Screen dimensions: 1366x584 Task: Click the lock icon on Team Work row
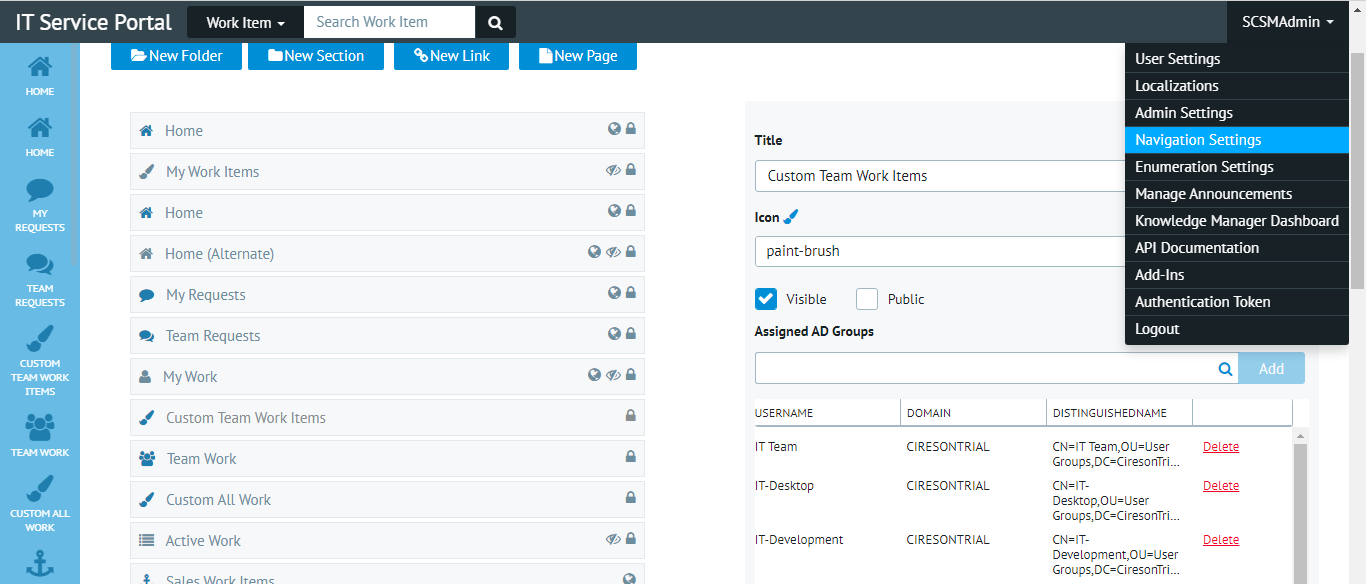pyautogui.click(x=630, y=457)
